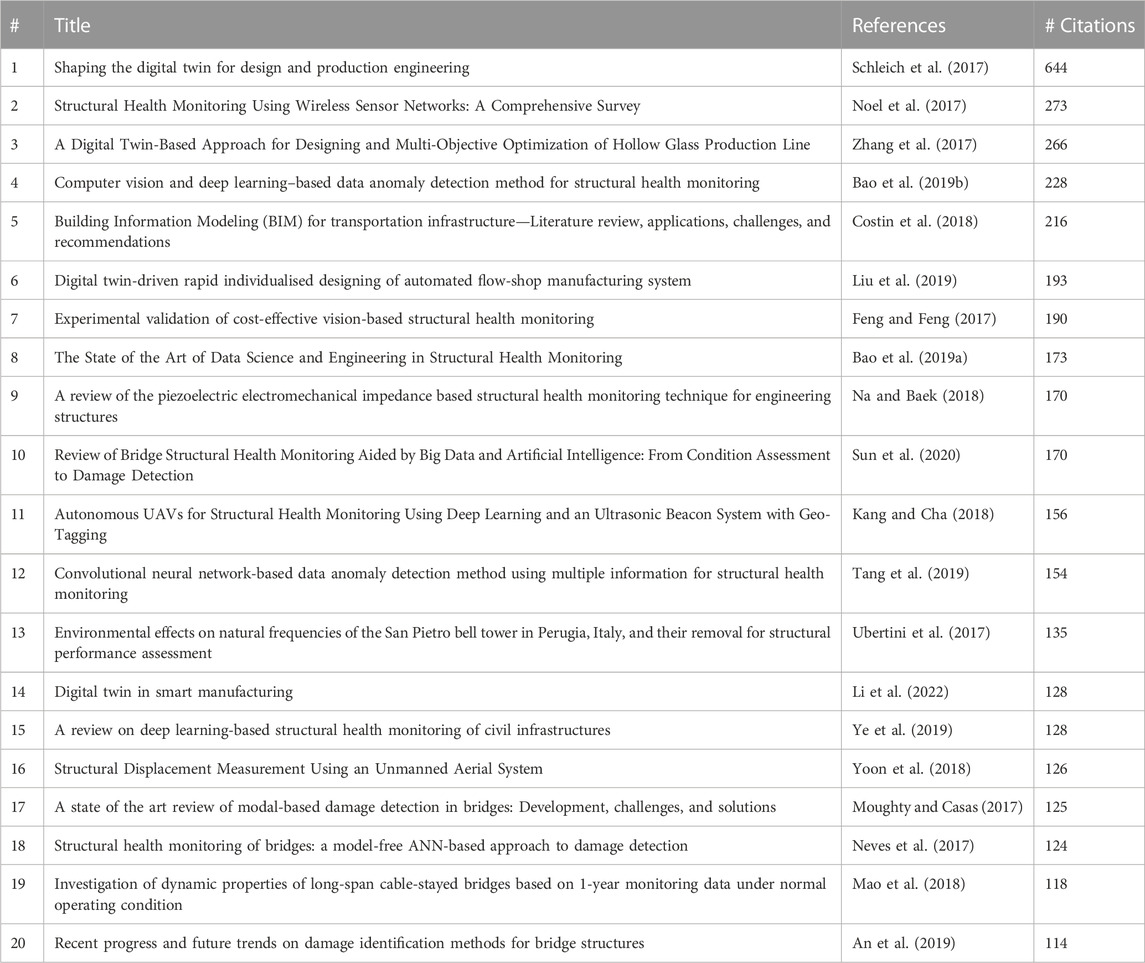Click citation count 114
Screen dimensions: 1145x963
coord(1056,943)
